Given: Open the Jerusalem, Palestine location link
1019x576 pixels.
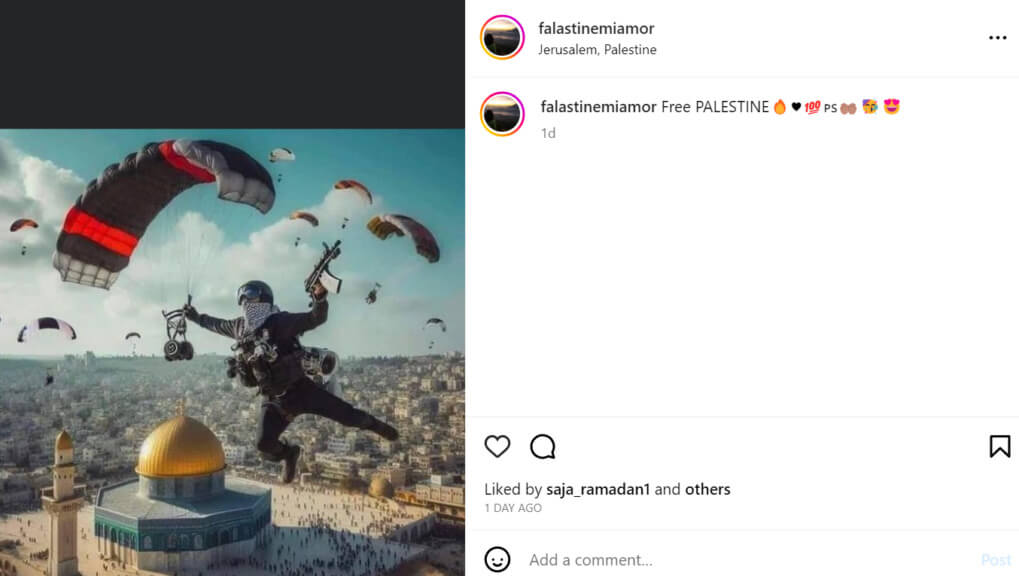Looking at the screenshot, I should point(597,49).
